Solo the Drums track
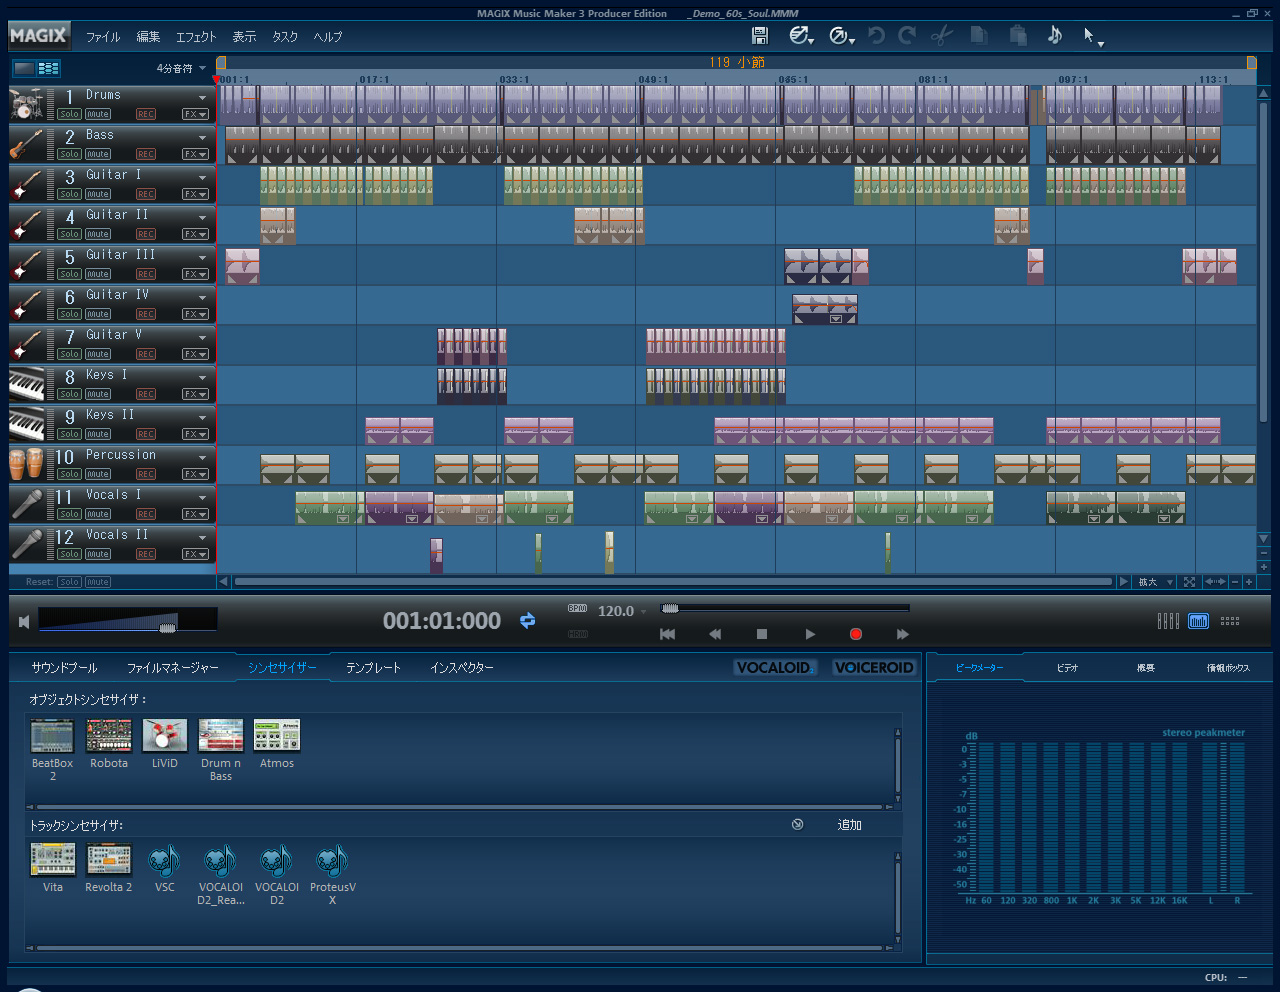 69,114
